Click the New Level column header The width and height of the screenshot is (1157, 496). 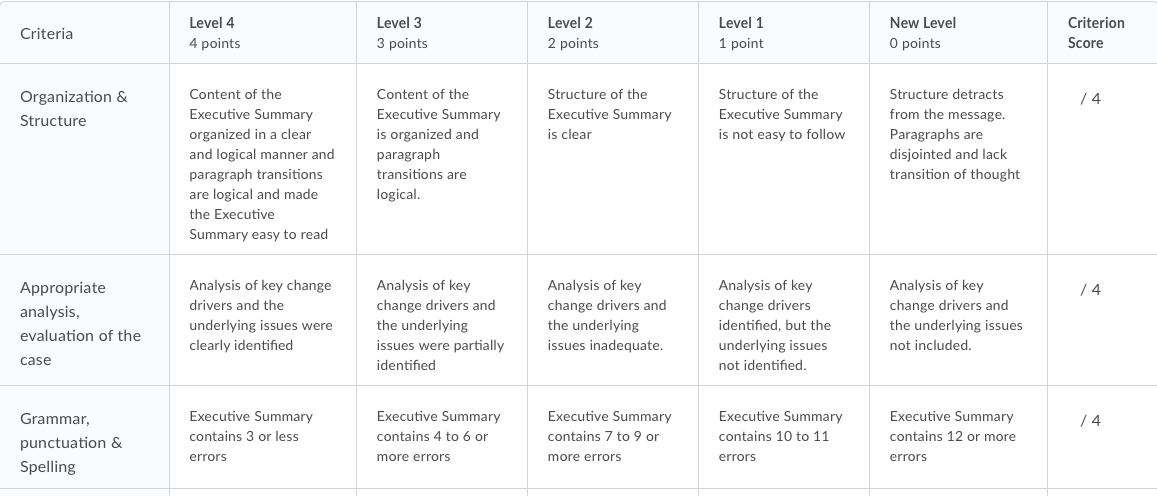(959, 32)
